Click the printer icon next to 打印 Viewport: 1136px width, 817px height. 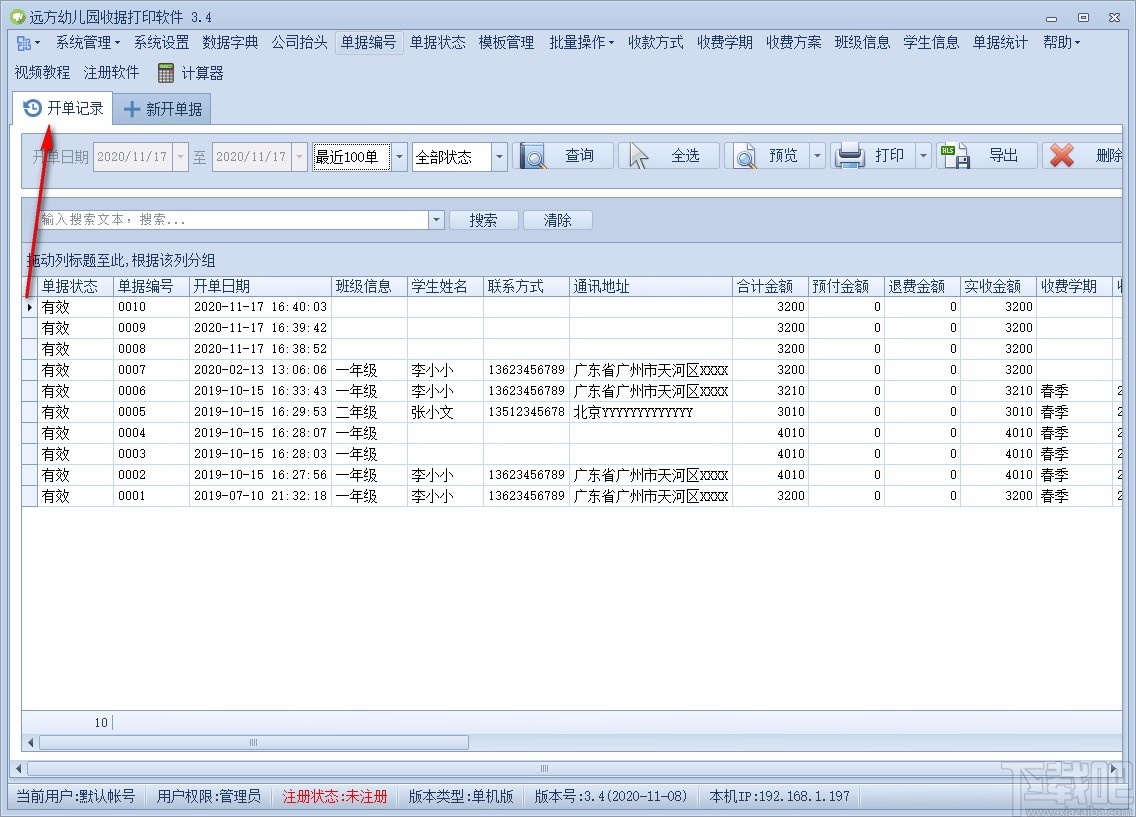[x=849, y=156]
